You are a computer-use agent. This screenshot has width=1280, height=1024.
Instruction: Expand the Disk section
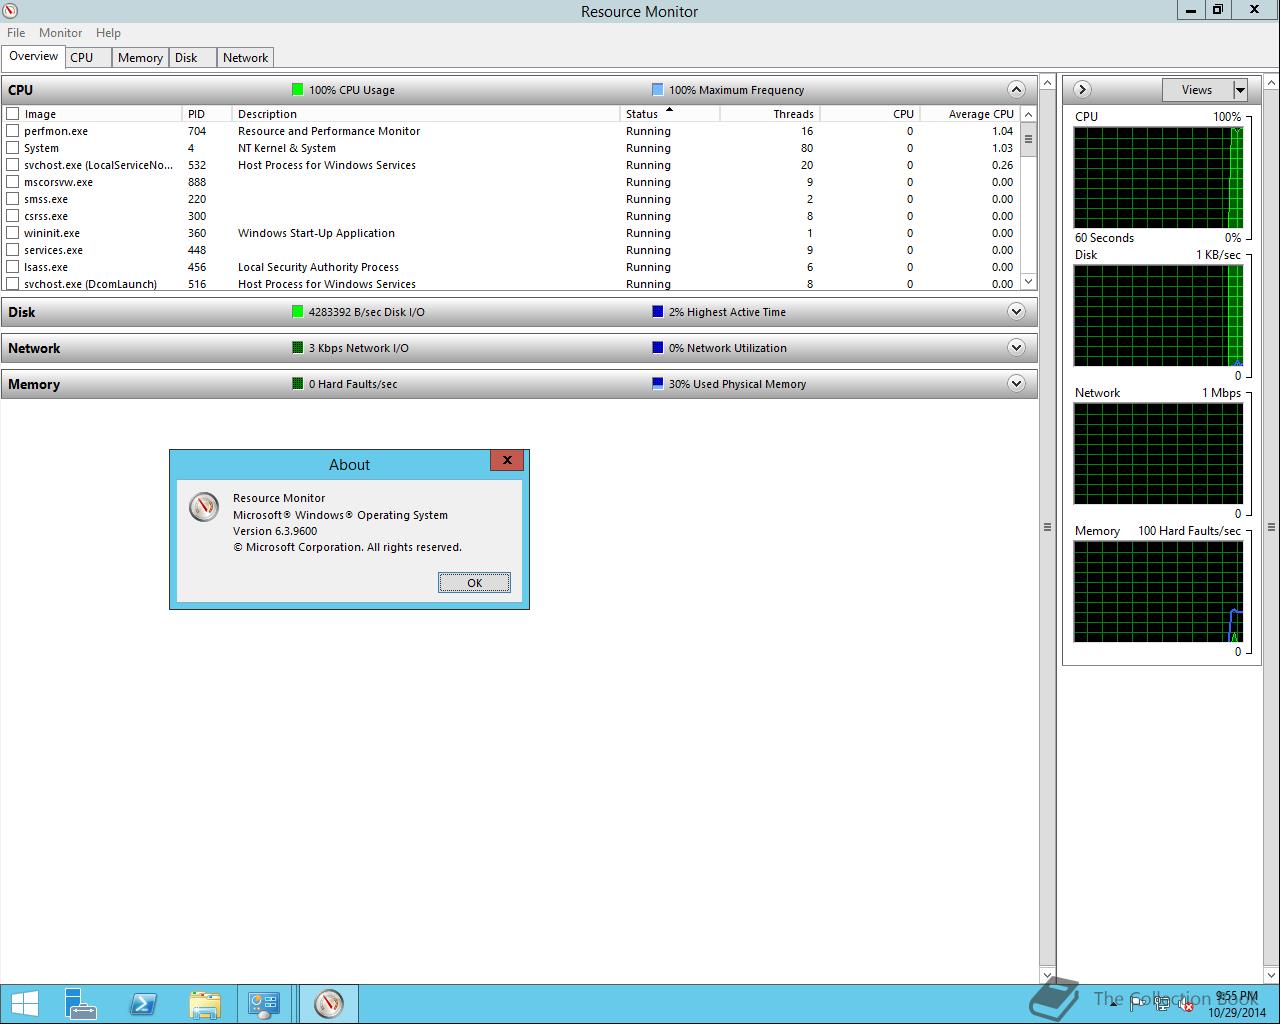pos(1016,311)
